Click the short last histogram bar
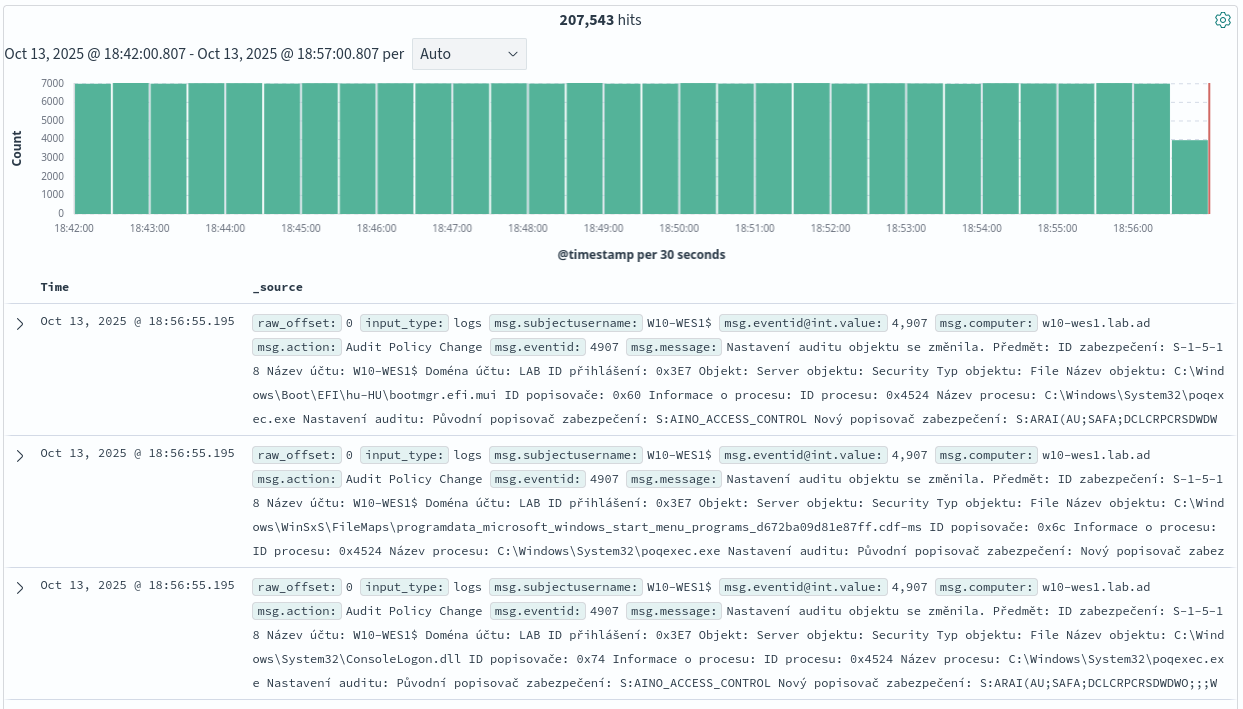 (x=1189, y=176)
